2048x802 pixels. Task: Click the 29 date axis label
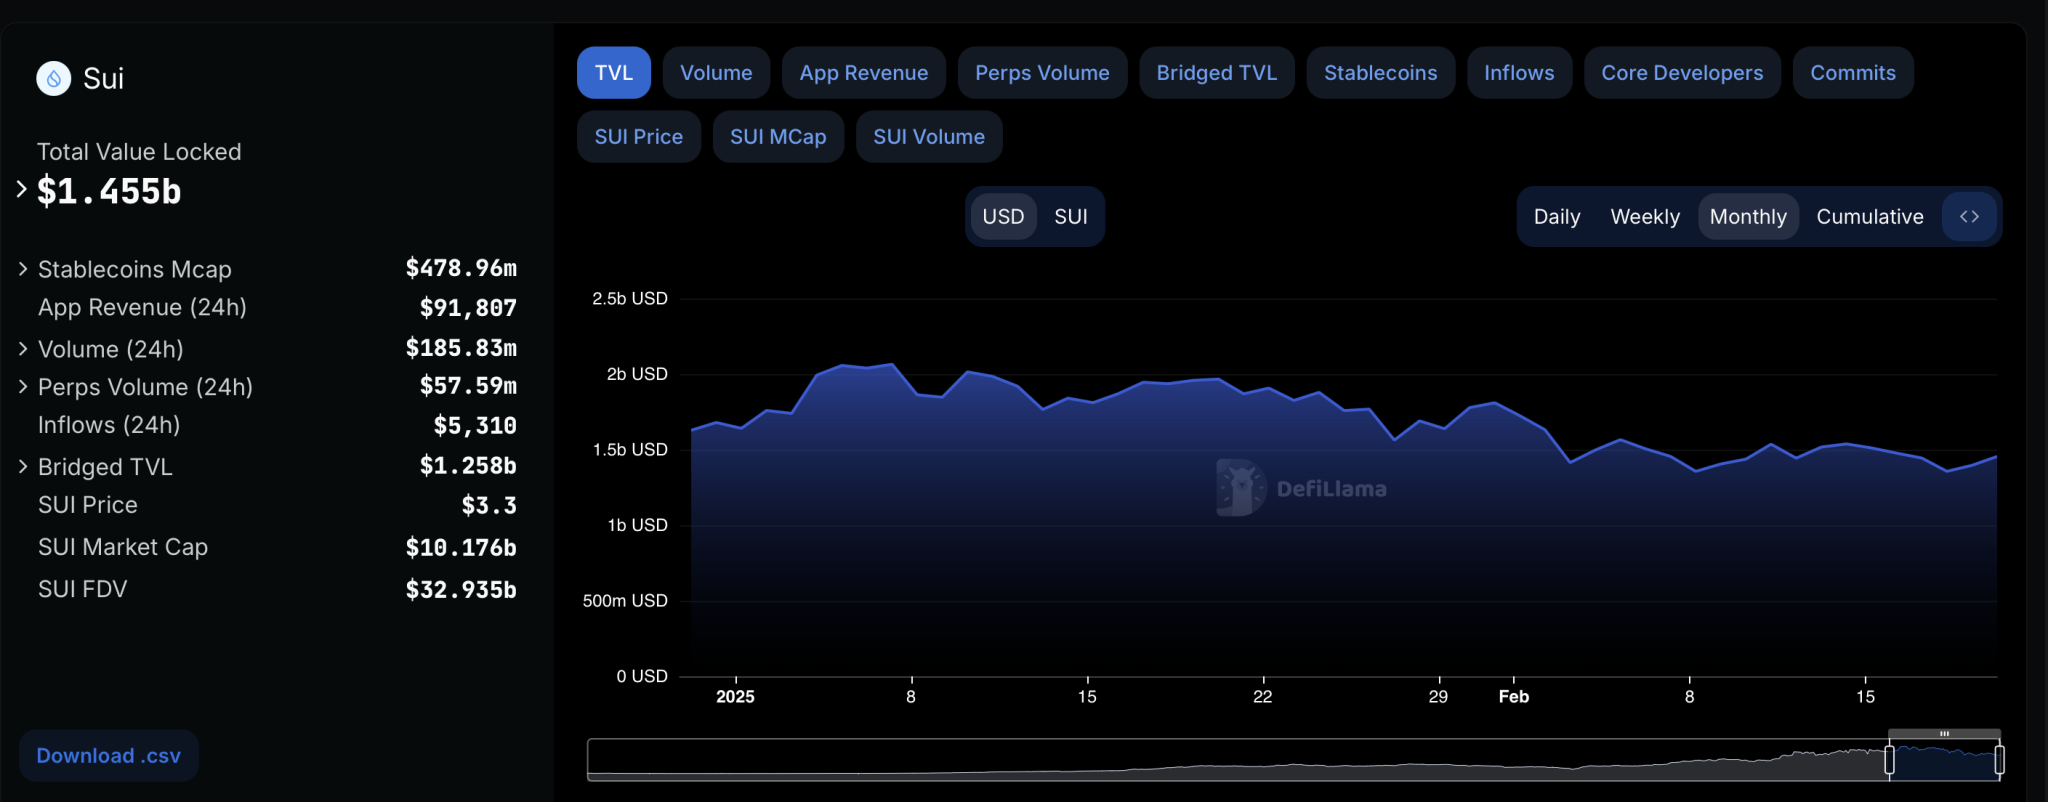pos(1438,697)
